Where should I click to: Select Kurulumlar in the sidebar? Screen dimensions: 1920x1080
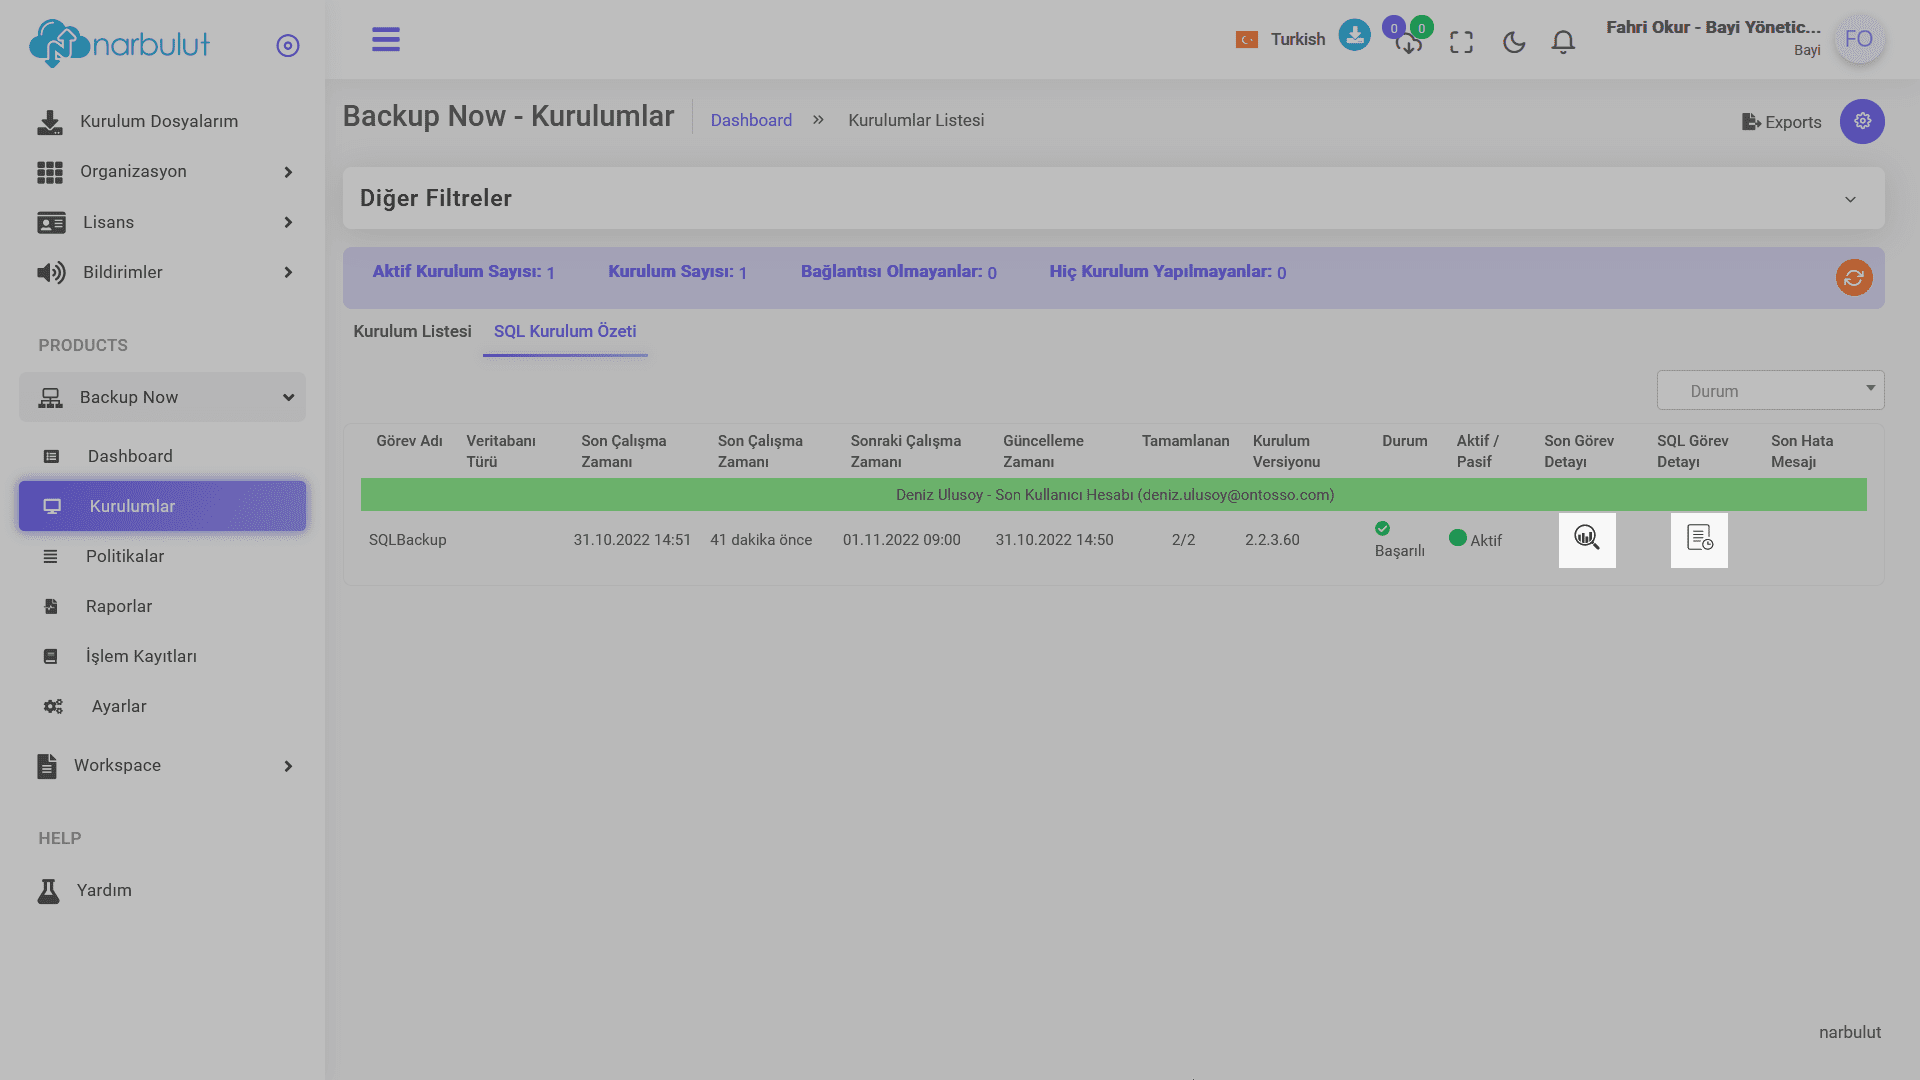tap(162, 506)
